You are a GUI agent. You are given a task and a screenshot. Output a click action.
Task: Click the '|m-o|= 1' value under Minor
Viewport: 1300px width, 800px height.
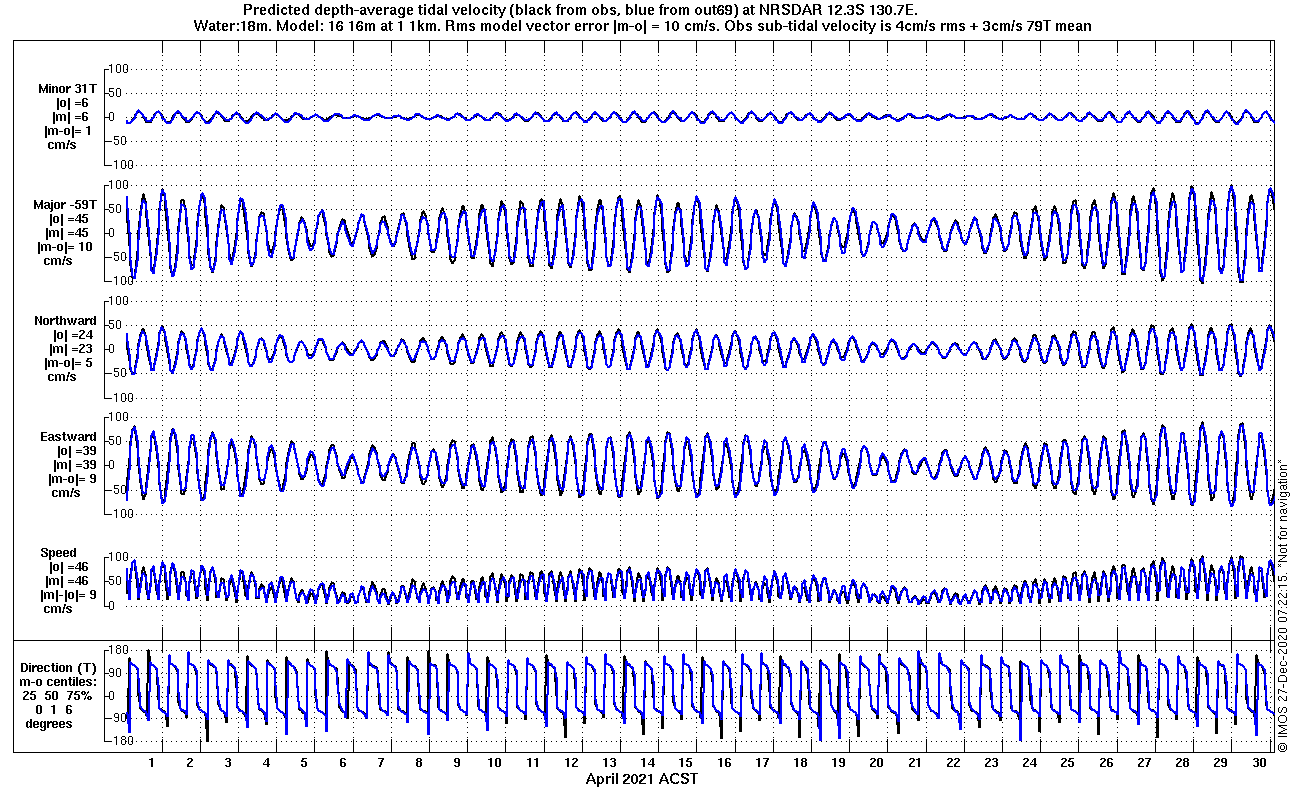point(69,131)
